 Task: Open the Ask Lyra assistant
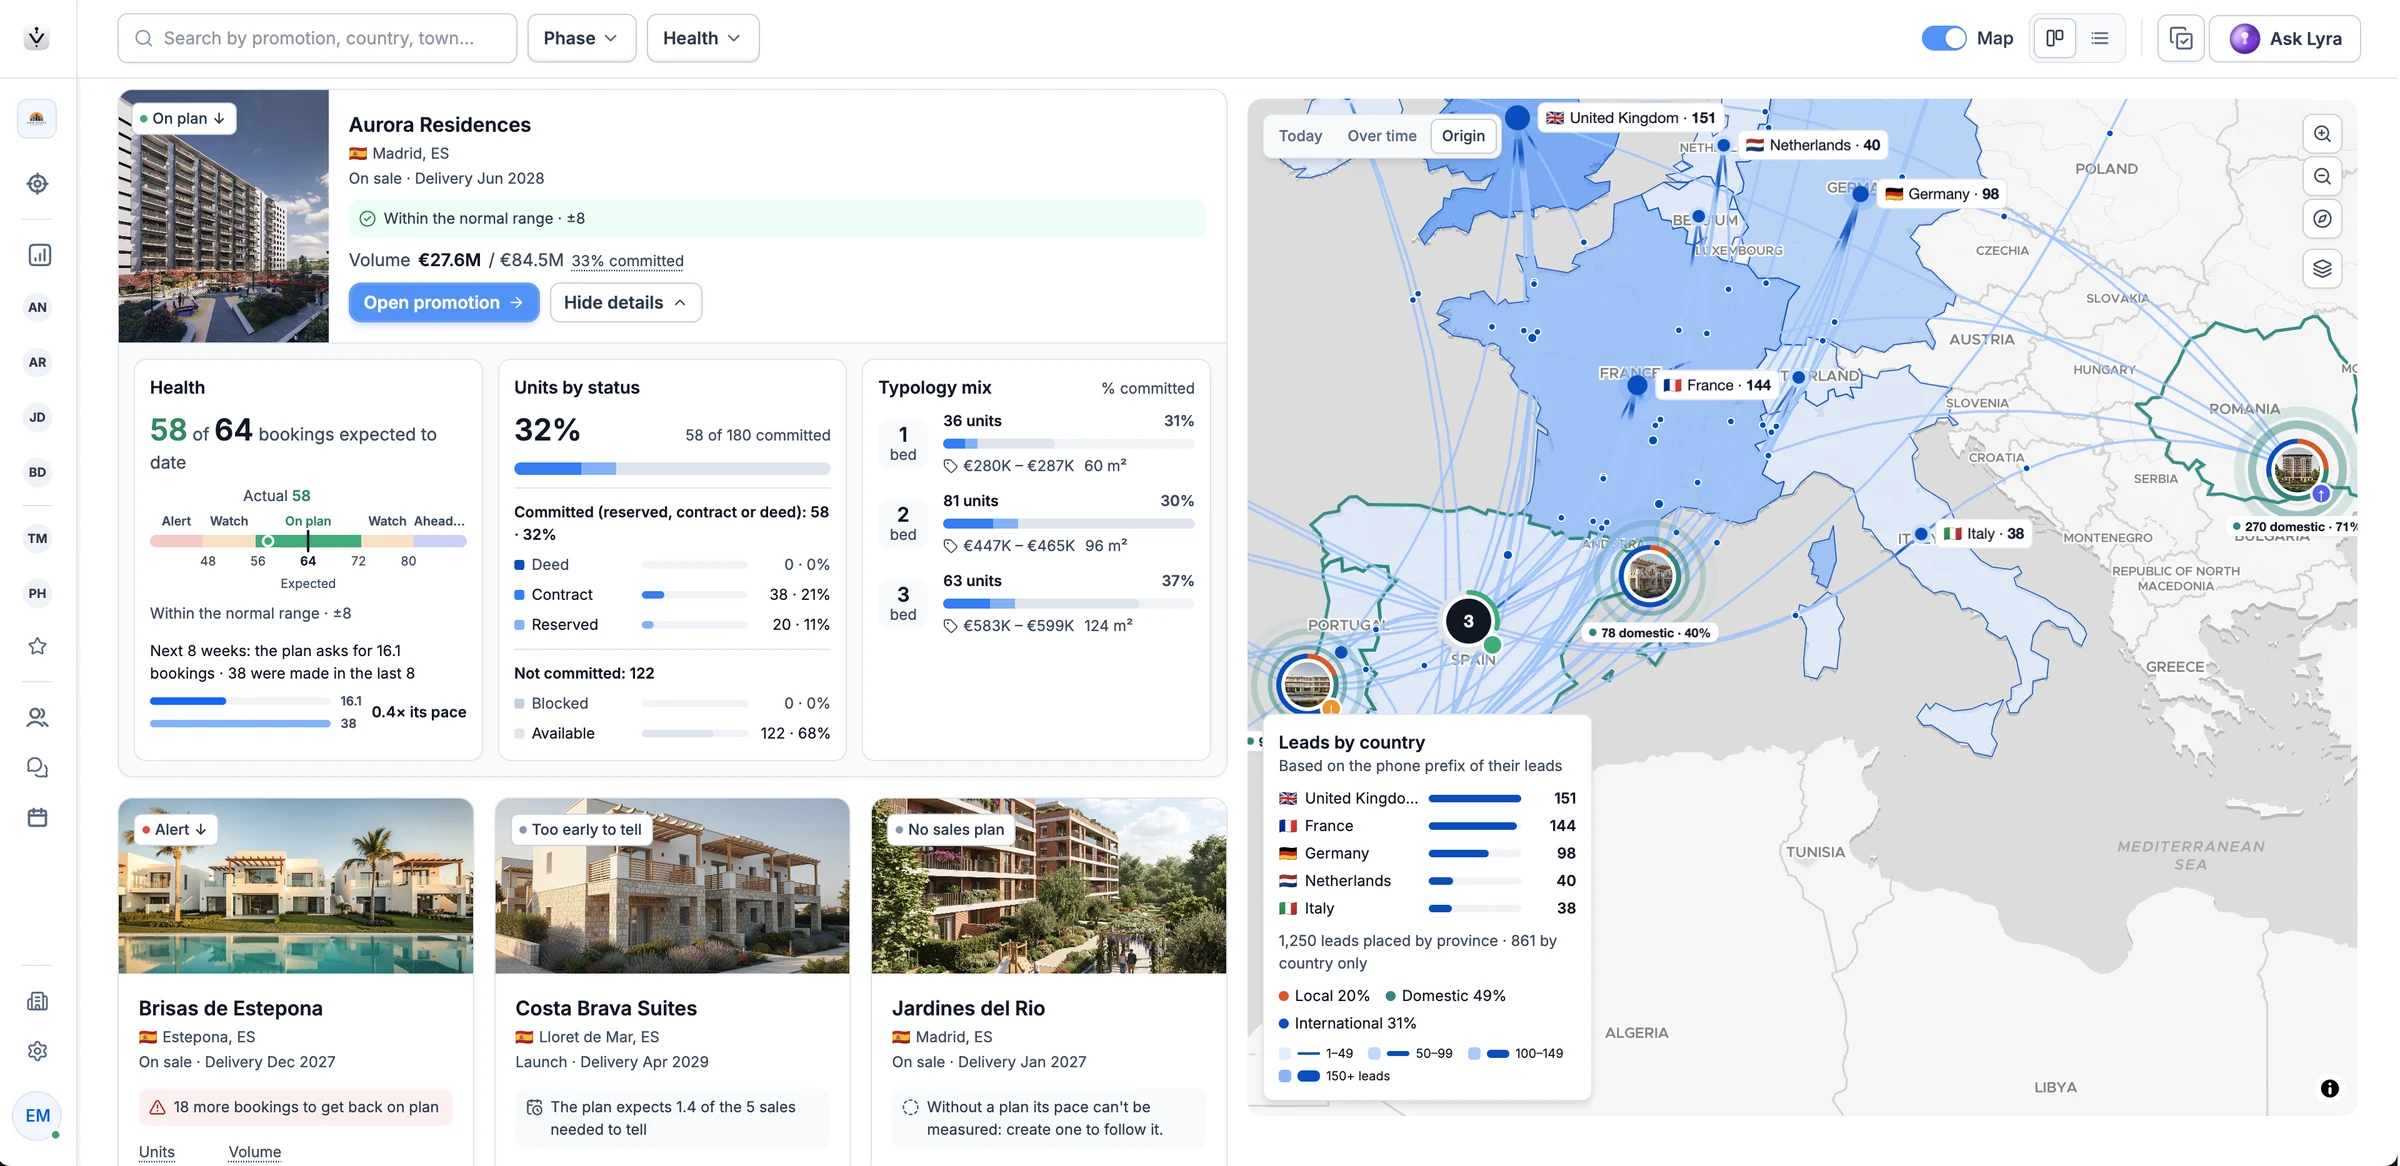pyautogui.click(x=2285, y=39)
